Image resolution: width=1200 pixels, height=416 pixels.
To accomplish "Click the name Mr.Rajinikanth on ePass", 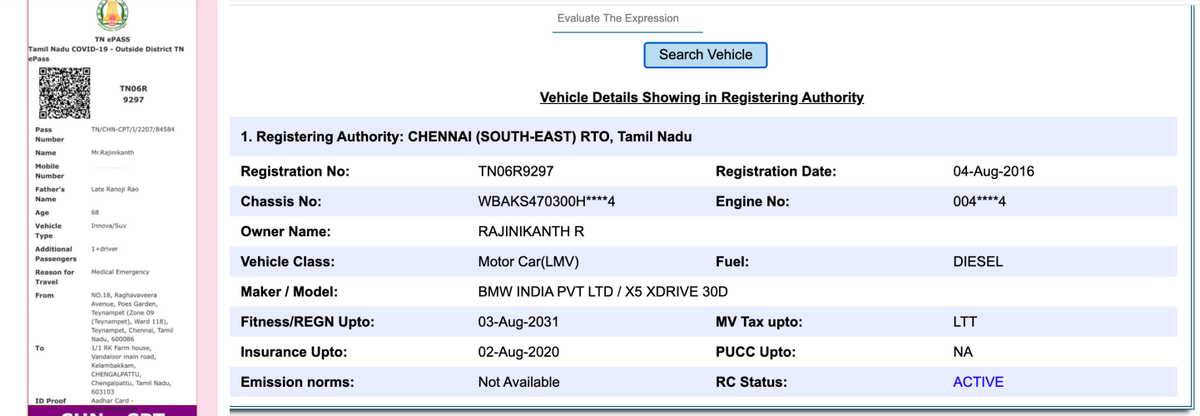I will coord(113,152).
